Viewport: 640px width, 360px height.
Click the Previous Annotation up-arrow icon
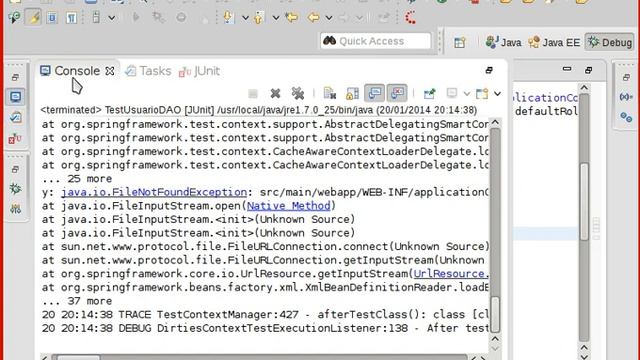tap(258, 18)
